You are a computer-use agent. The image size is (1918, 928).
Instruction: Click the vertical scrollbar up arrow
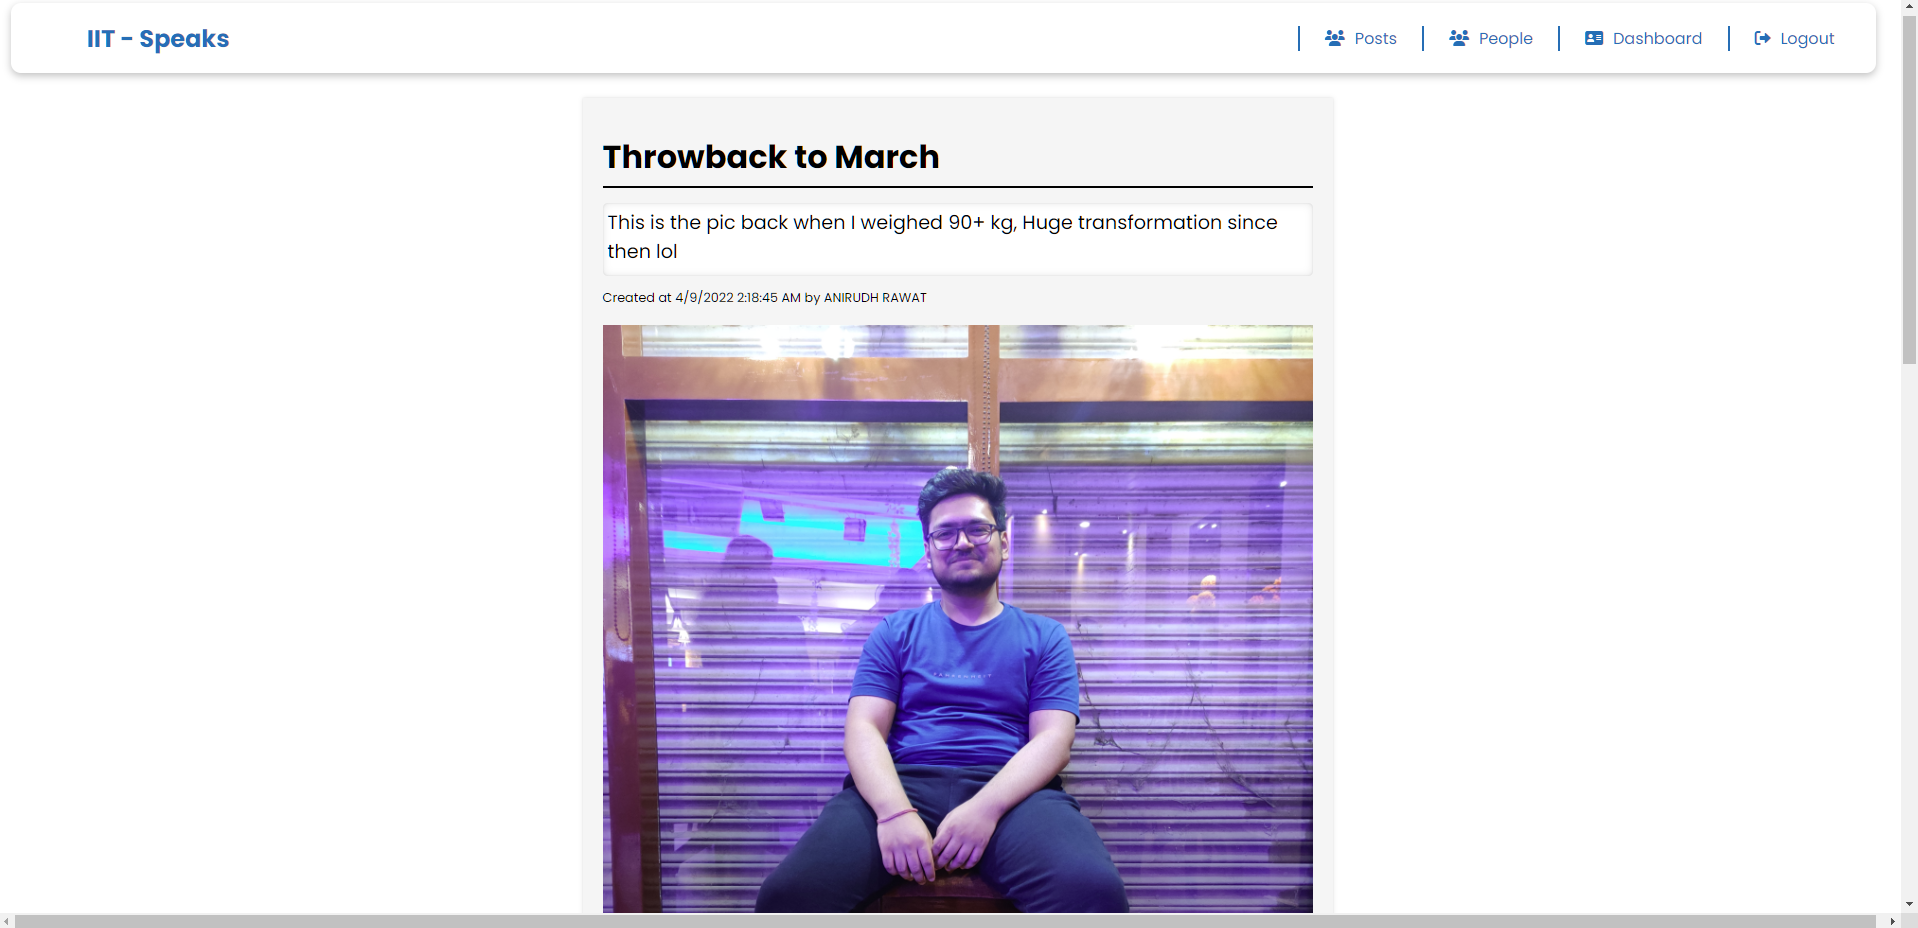[1909, 6]
